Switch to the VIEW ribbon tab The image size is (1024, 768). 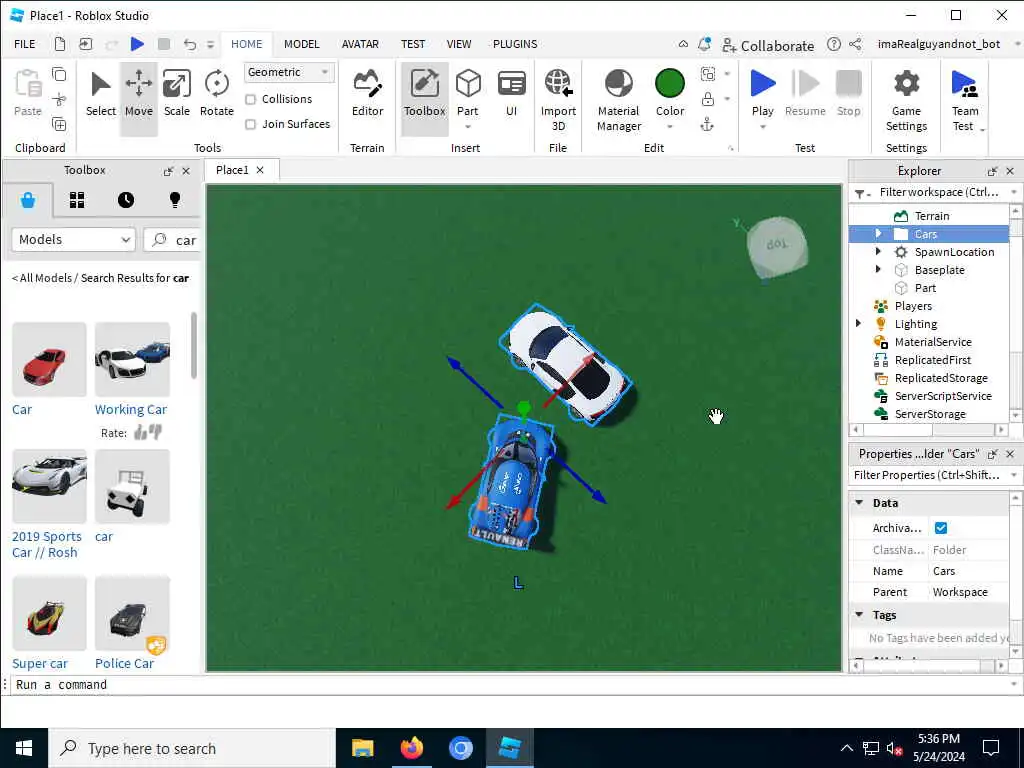(x=458, y=44)
